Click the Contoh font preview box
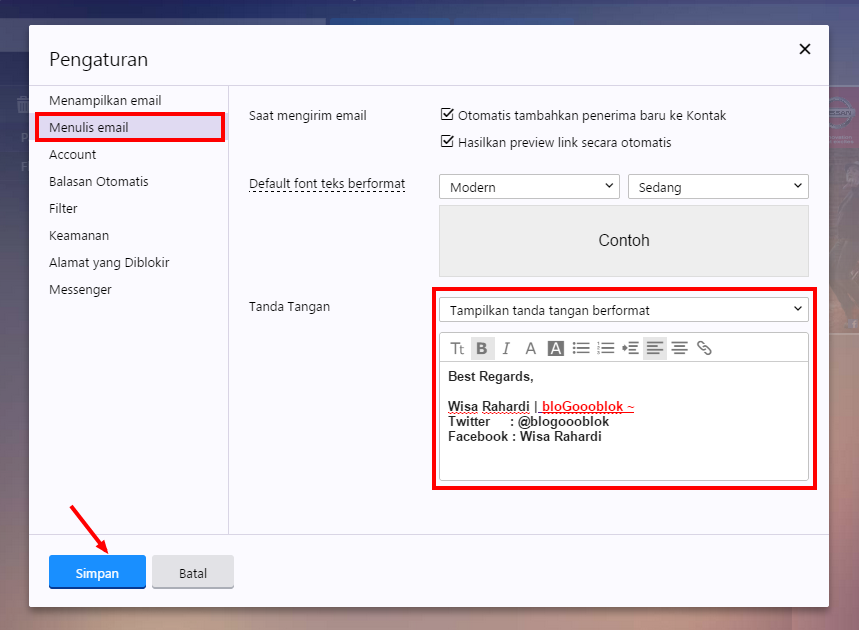The width and height of the screenshot is (859, 630). click(x=624, y=241)
